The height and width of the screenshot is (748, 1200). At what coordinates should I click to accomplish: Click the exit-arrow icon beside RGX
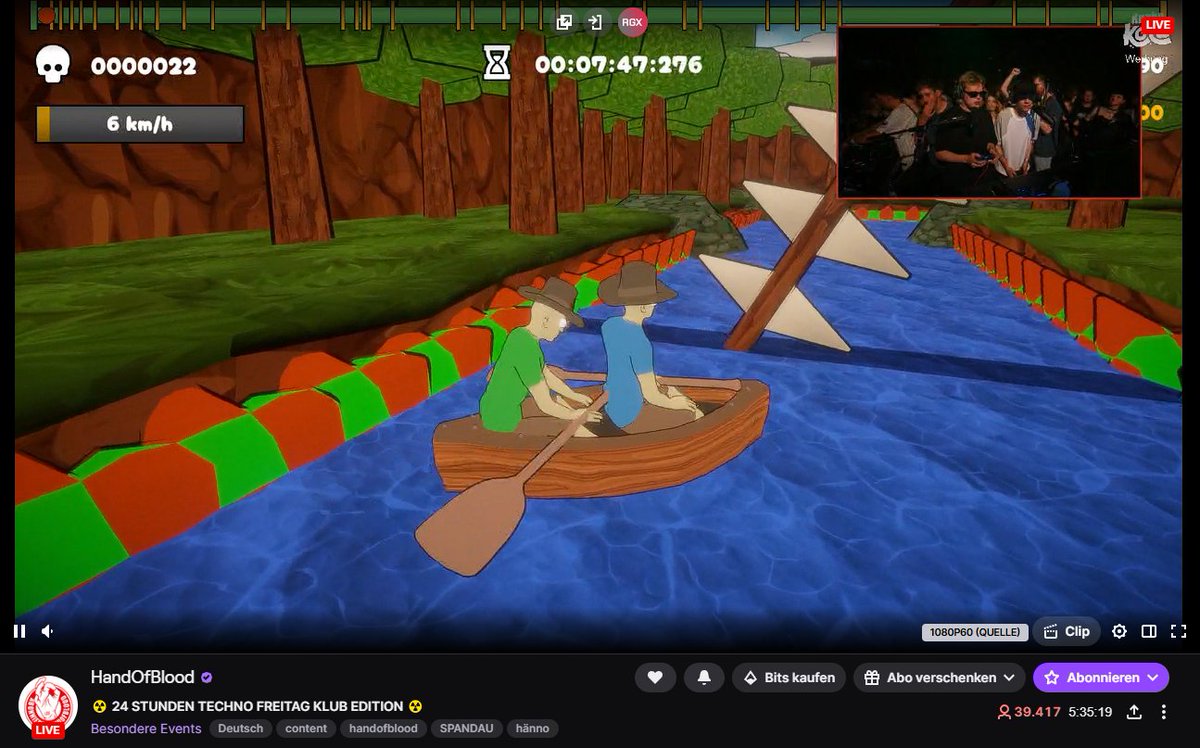pos(596,22)
